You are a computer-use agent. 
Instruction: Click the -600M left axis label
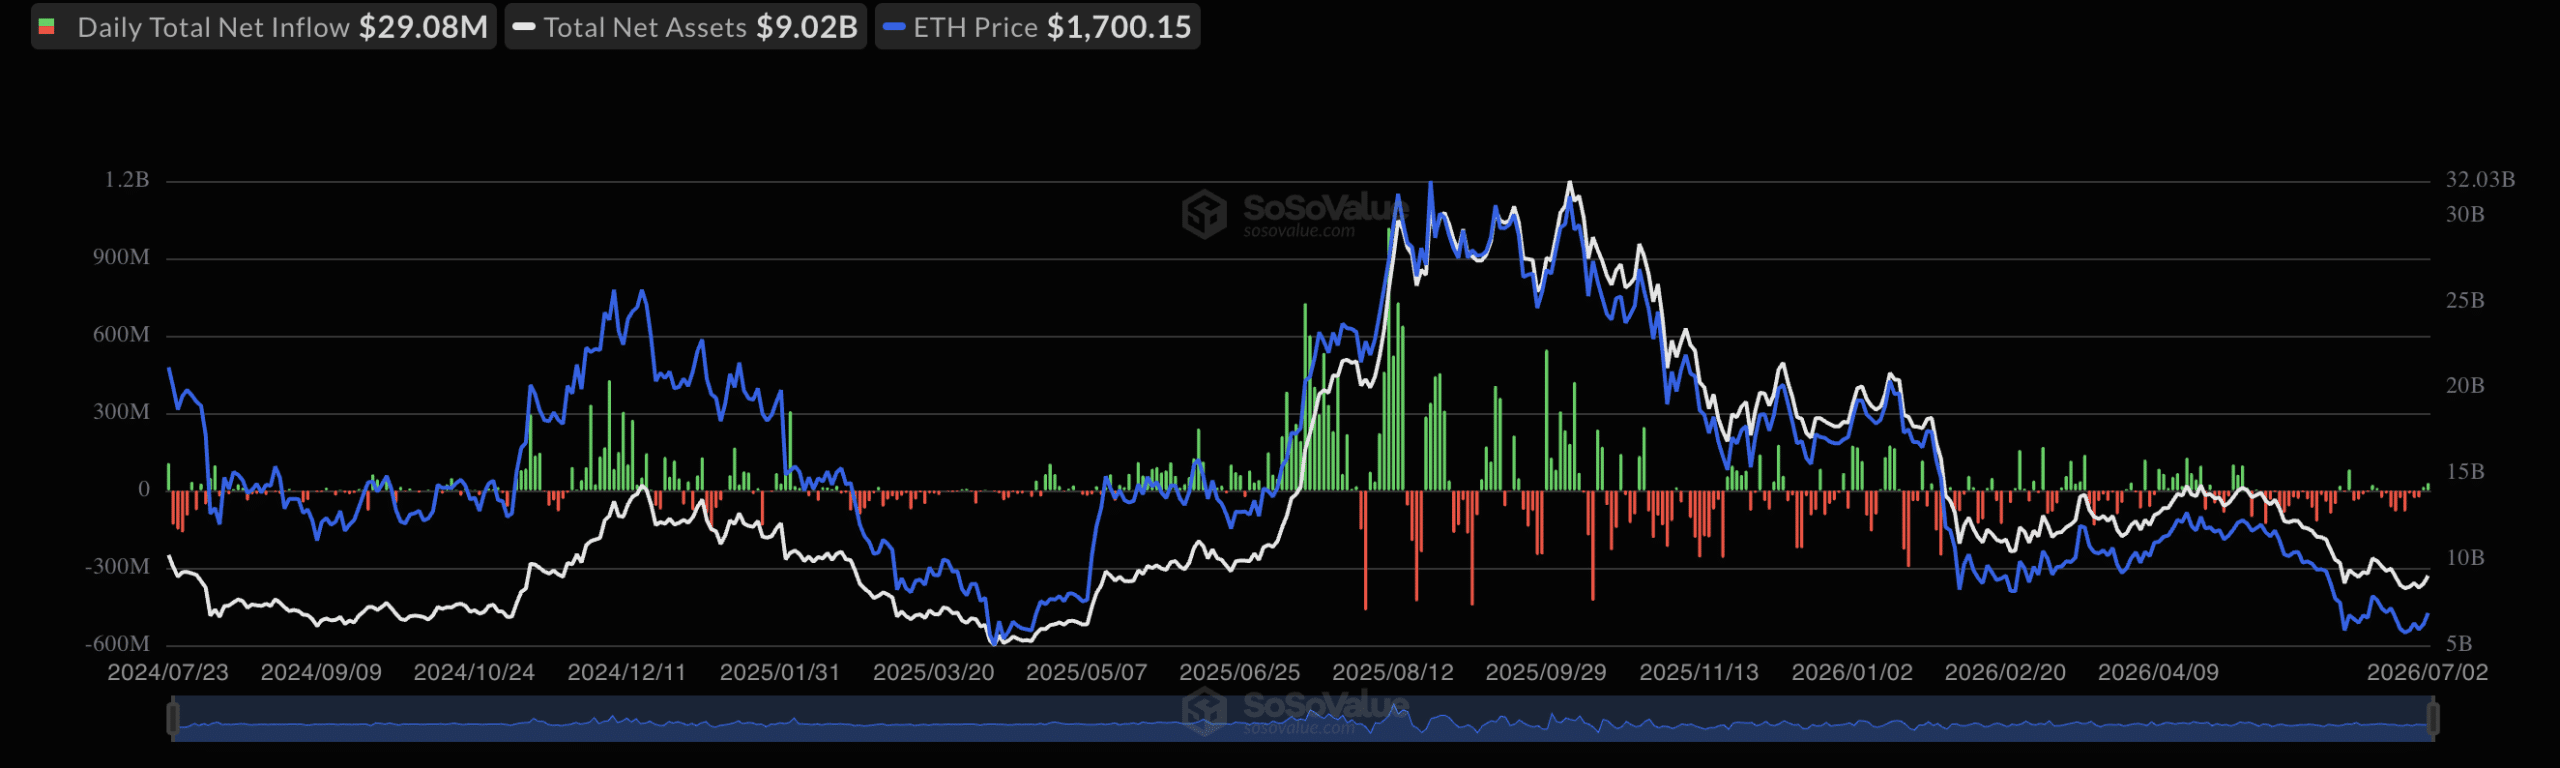[118, 644]
